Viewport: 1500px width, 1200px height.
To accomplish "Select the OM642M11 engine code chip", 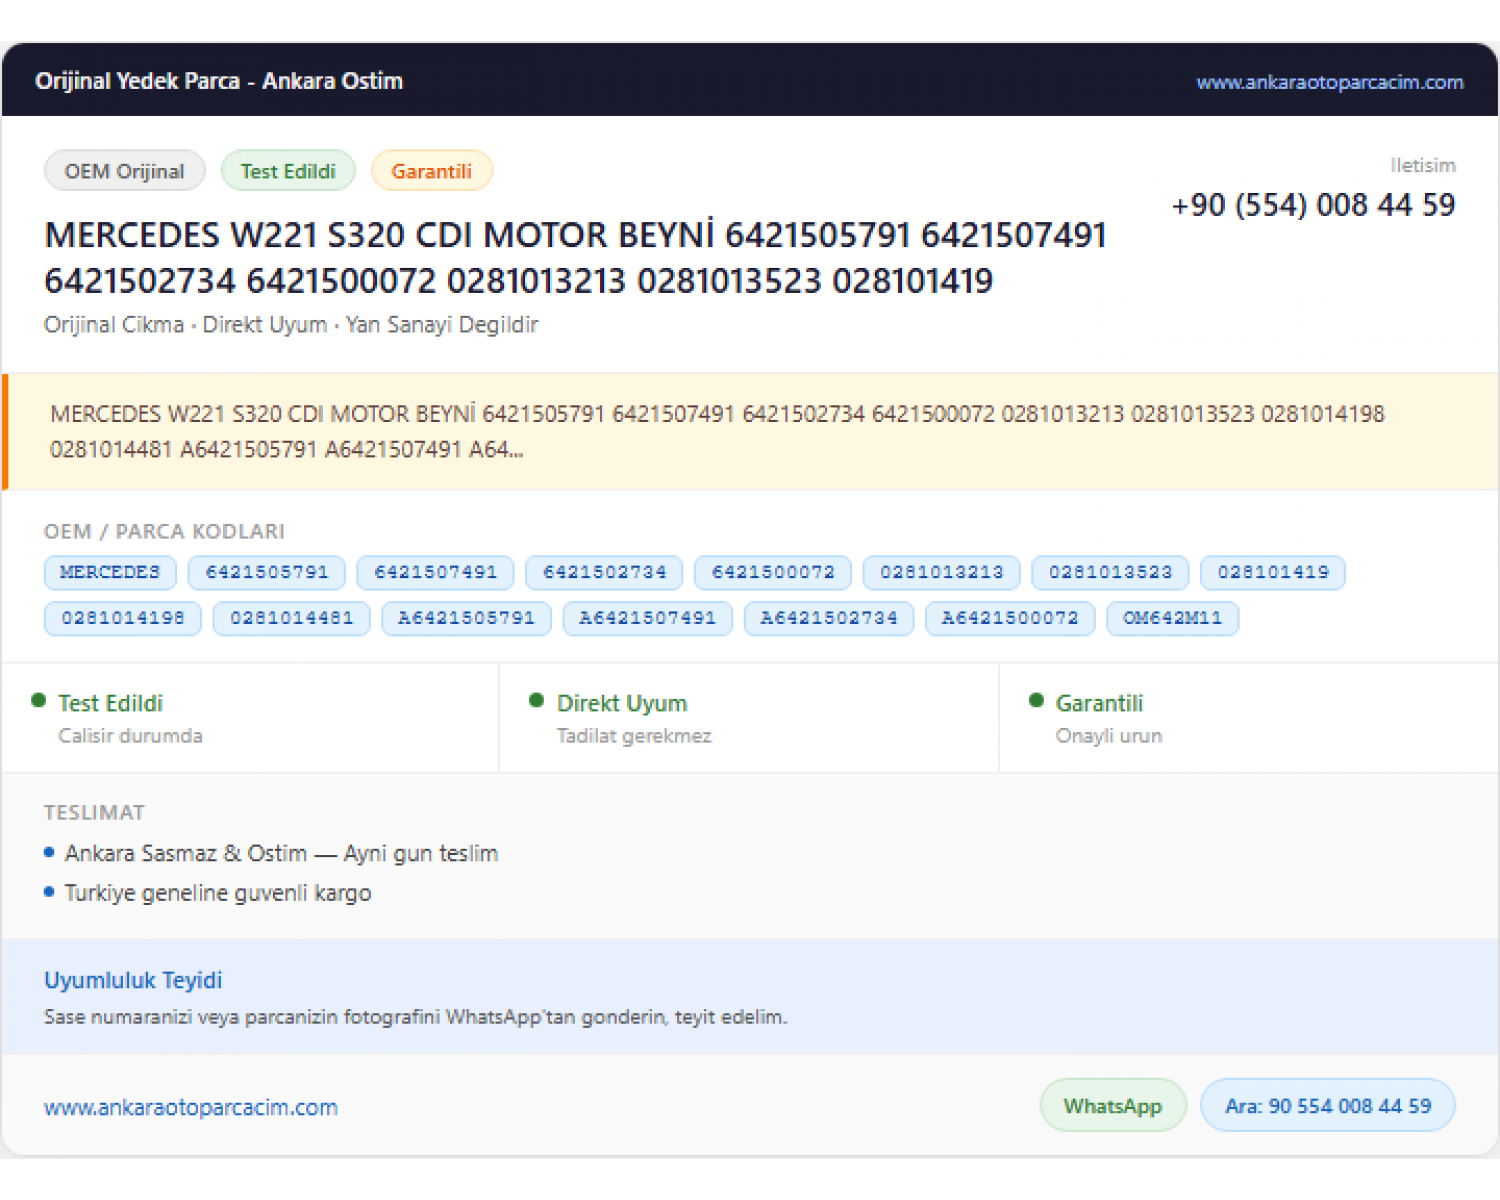I will pos(1173,618).
